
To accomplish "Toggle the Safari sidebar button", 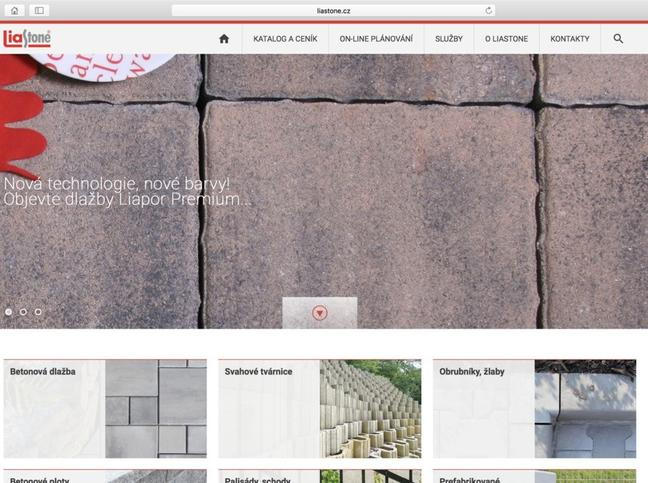I will click(x=39, y=10).
